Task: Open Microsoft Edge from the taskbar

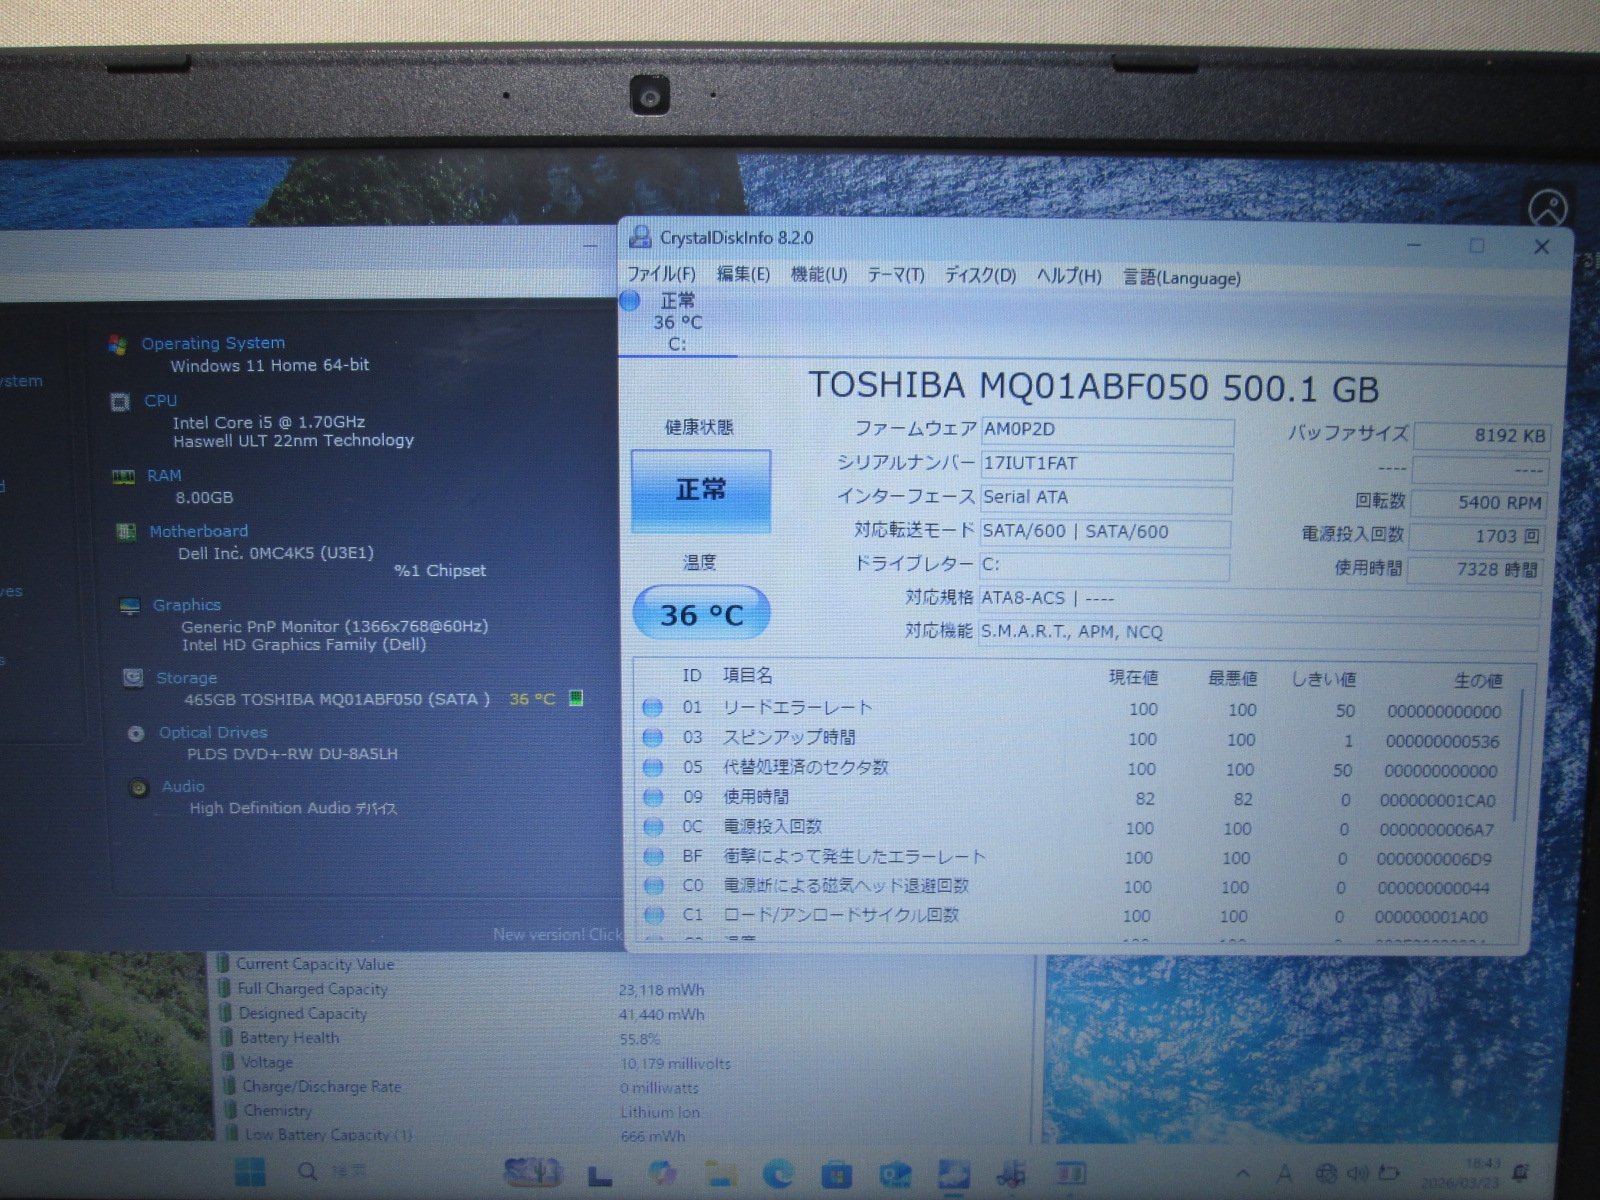Action: tap(778, 1173)
